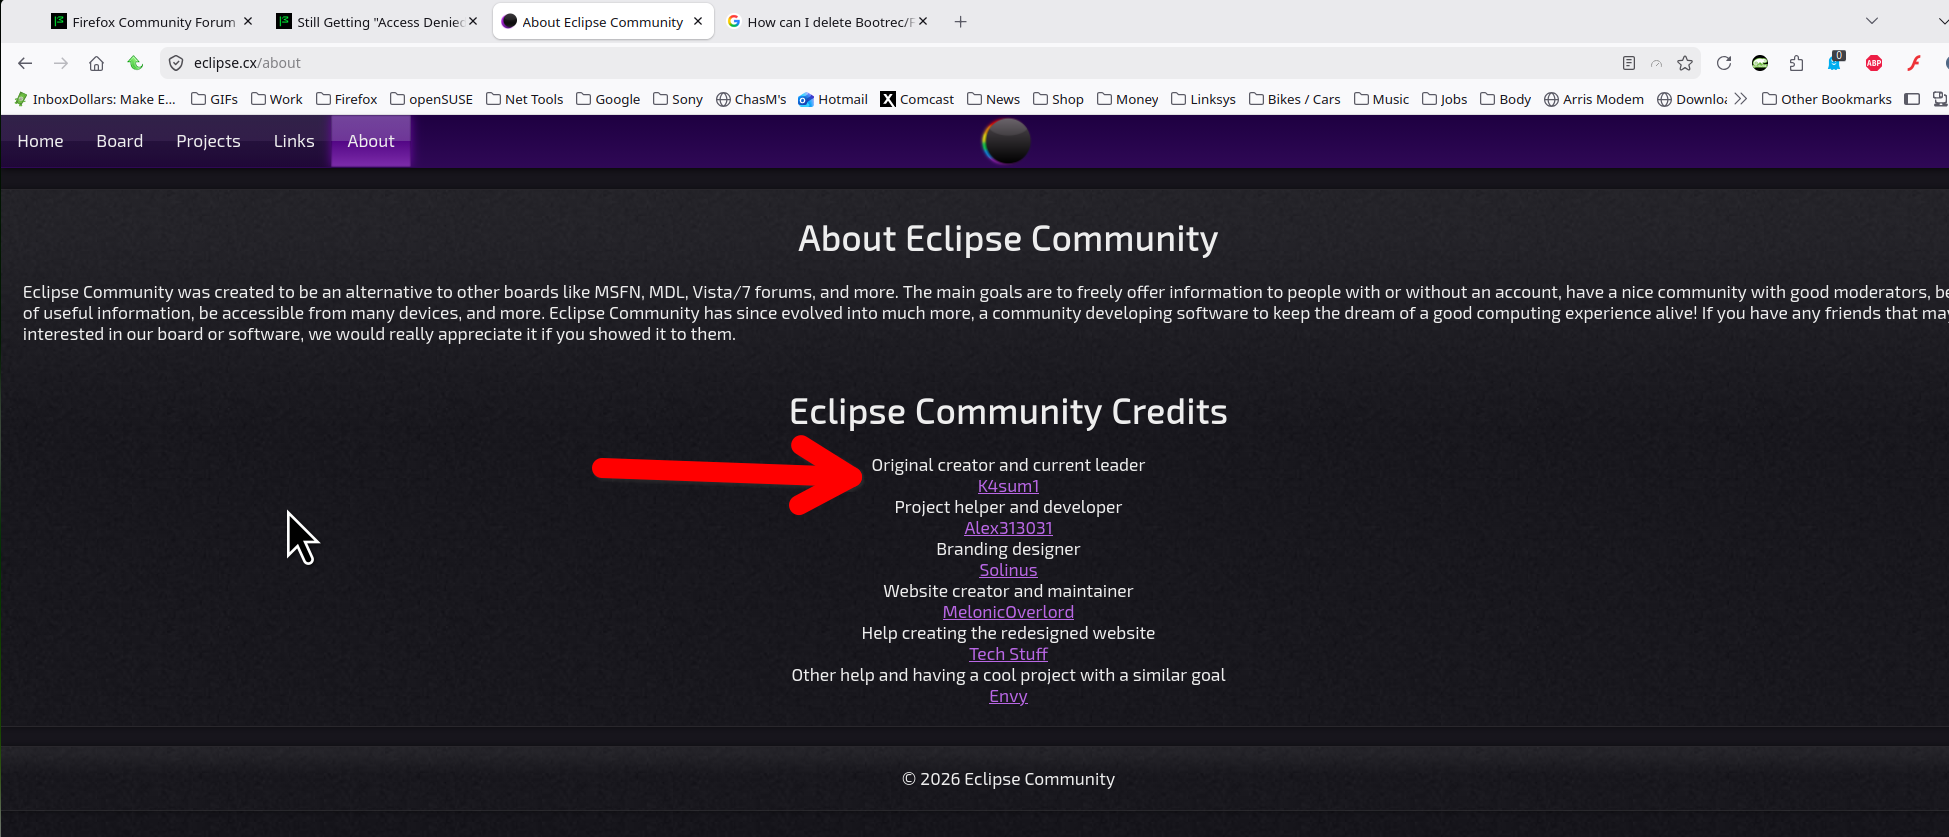Go back to the previous page
The height and width of the screenshot is (837, 1949).
pos(25,63)
